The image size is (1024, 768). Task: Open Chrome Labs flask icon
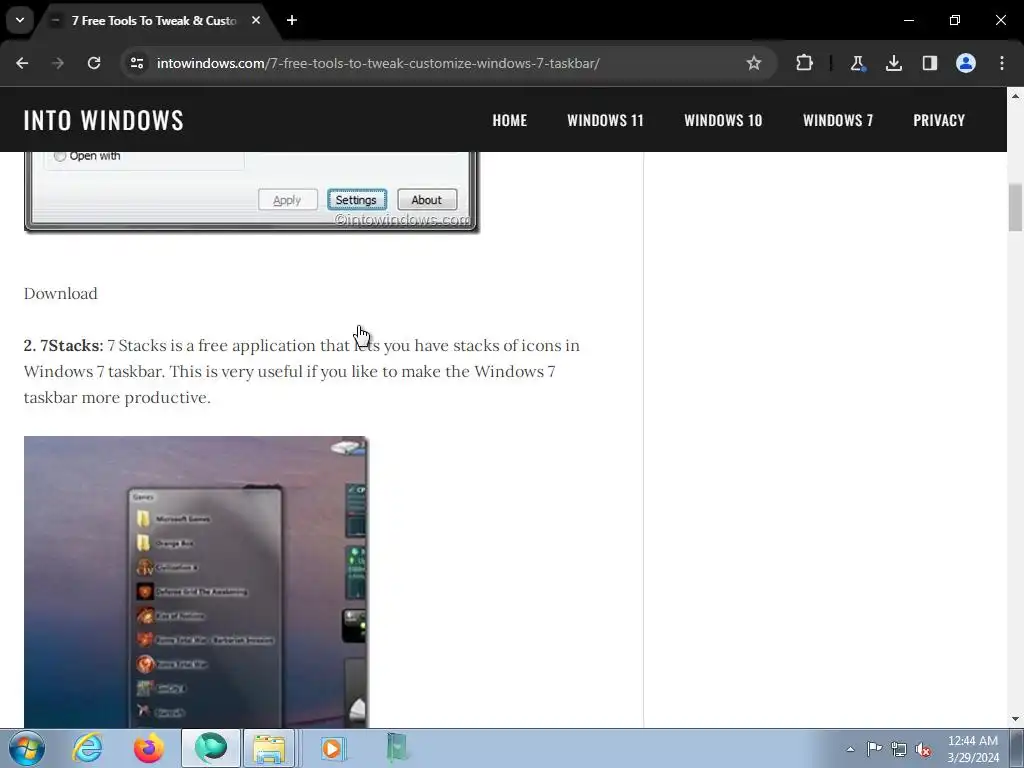pos(857,63)
